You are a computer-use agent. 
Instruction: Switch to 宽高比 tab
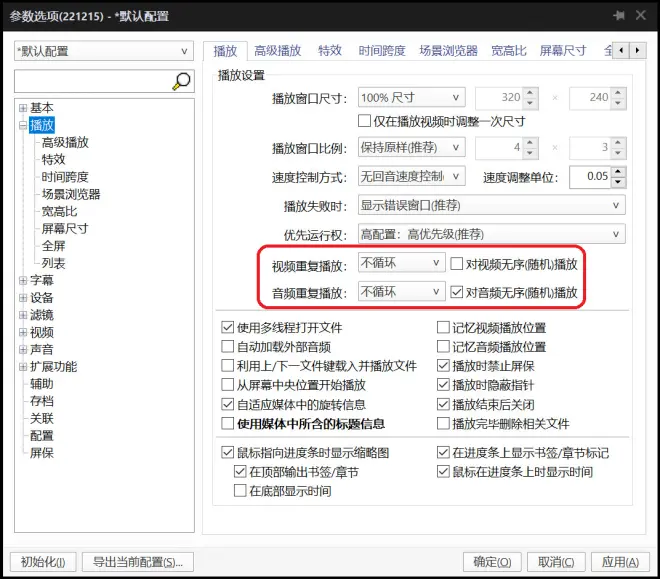click(508, 51)
